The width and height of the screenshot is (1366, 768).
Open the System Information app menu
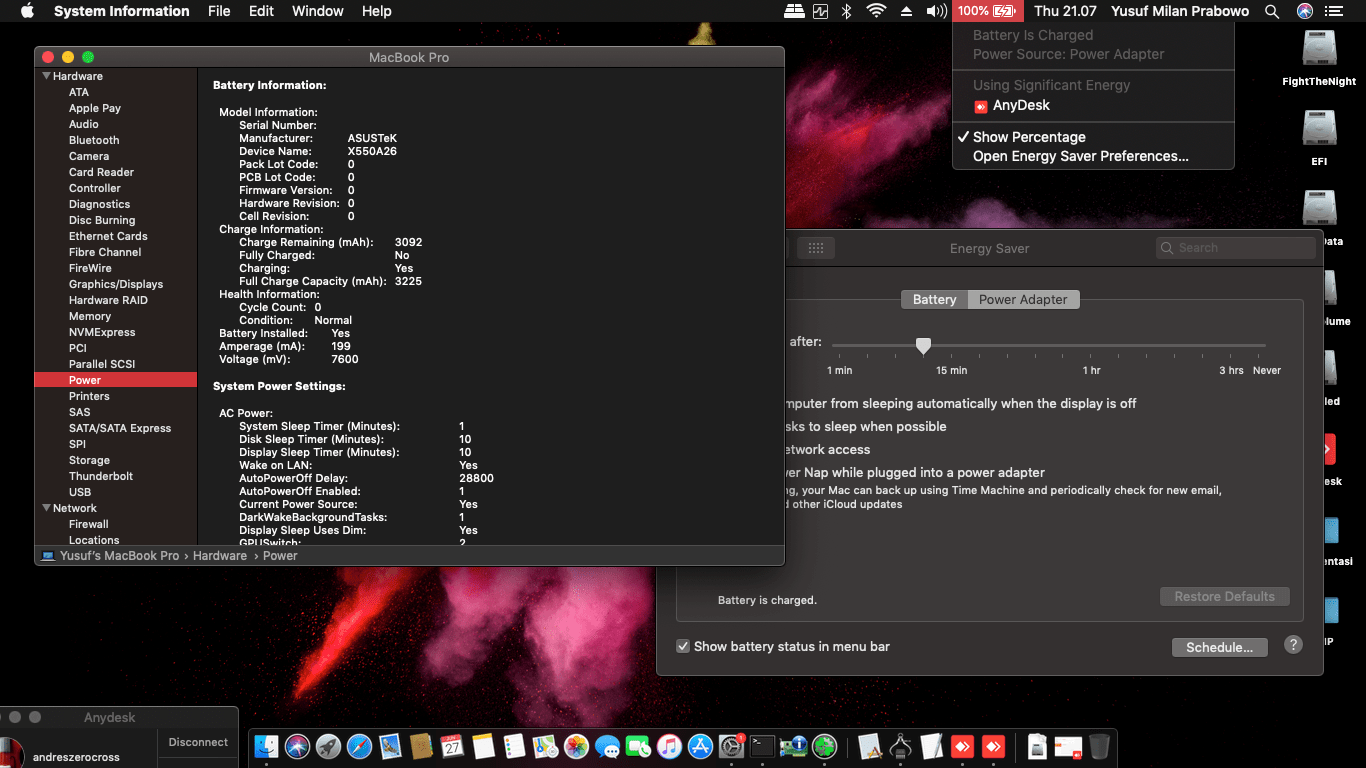click(x=121, y=11)
